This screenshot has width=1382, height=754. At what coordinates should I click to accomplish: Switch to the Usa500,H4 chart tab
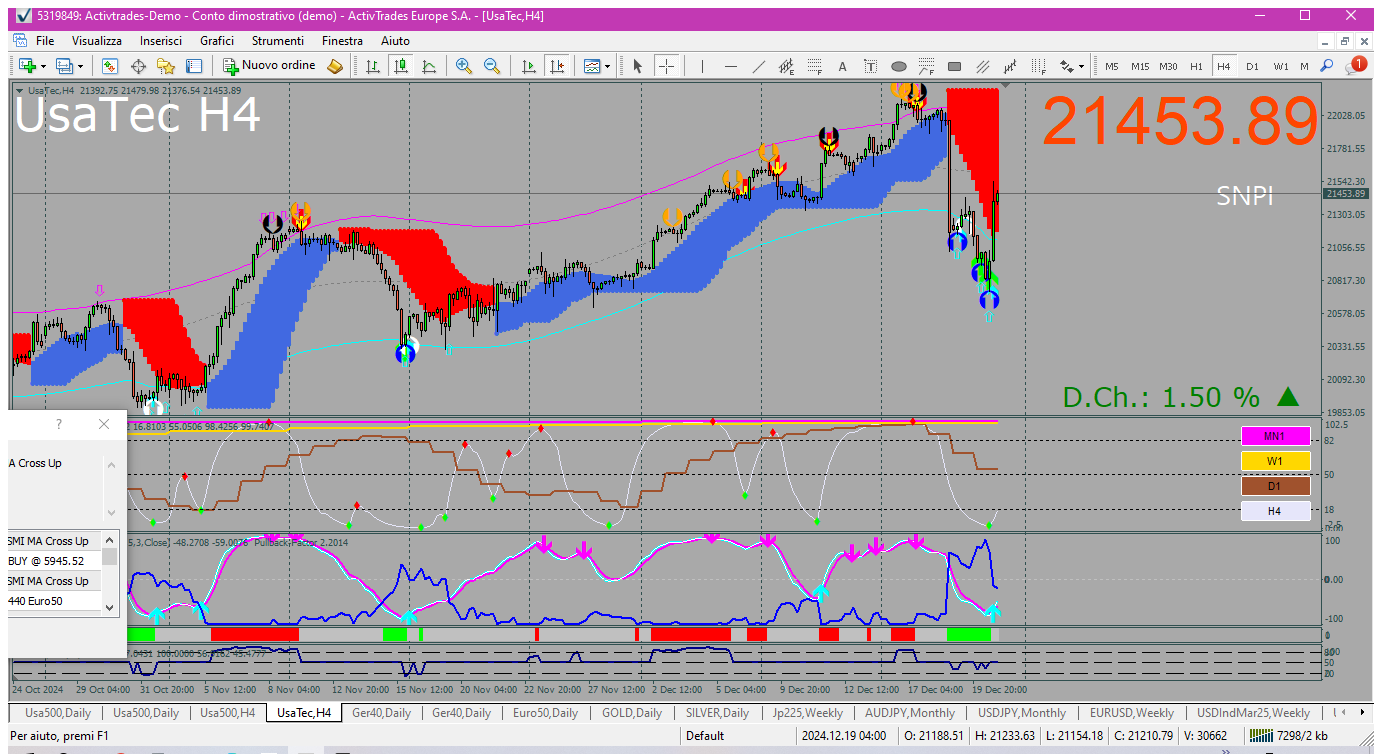coord(227,713)
